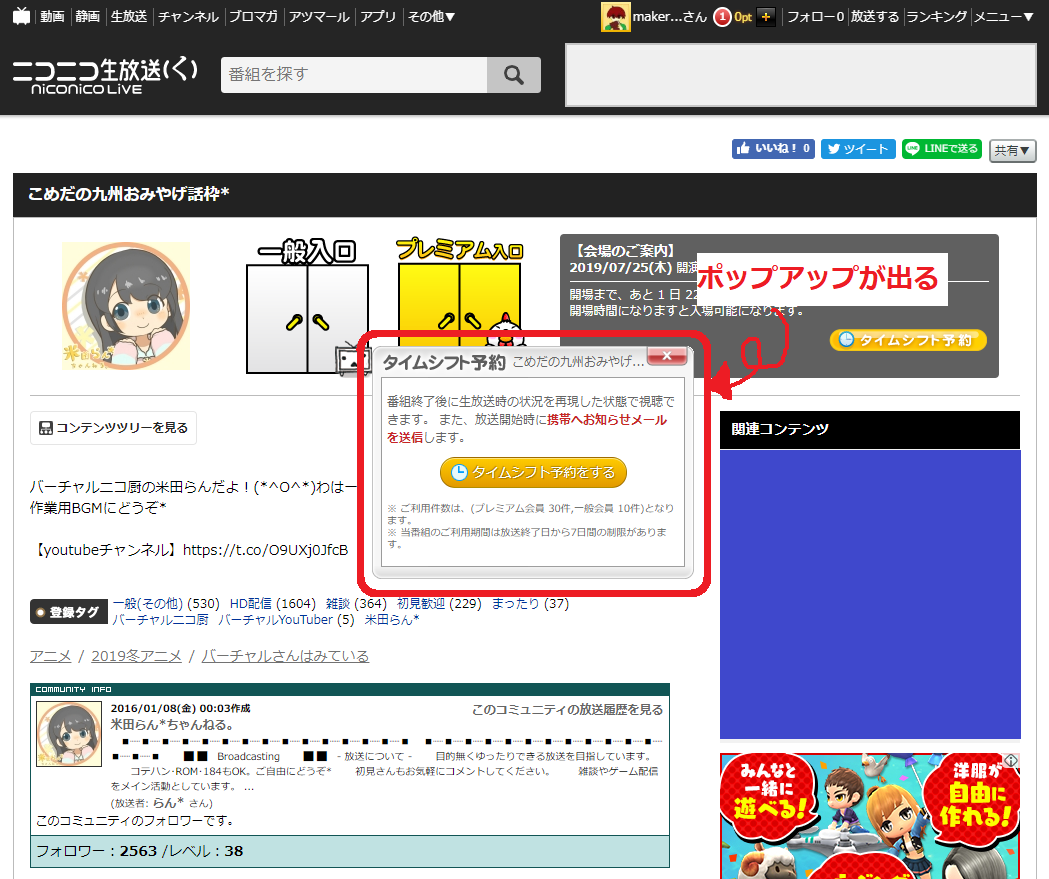Click the red notification badge showing 1

point(722,17)
